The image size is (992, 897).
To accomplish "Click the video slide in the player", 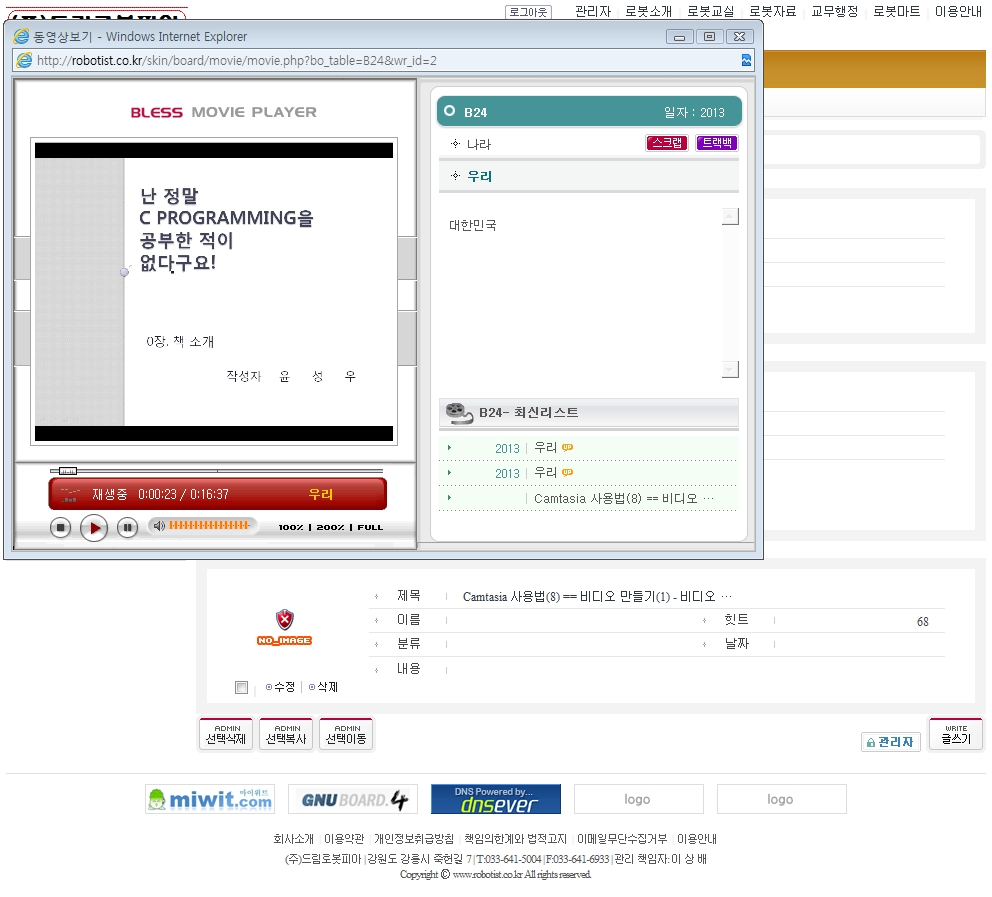I will click(214, 292).
